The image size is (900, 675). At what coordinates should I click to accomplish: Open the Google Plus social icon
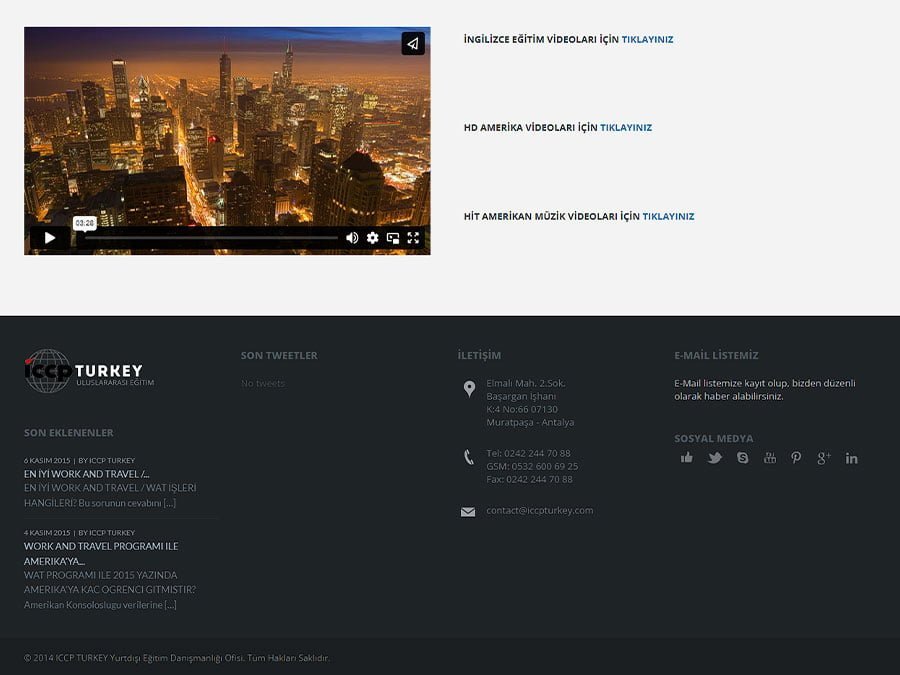click(824, 458)
